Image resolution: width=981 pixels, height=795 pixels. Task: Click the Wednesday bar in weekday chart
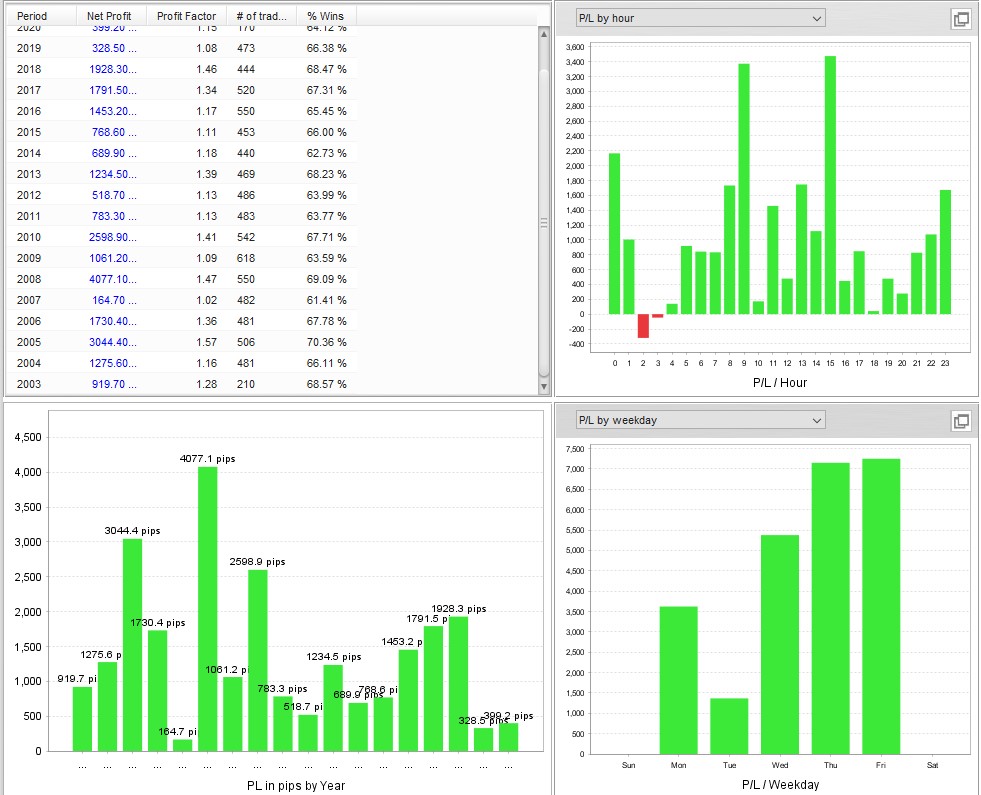780,645
